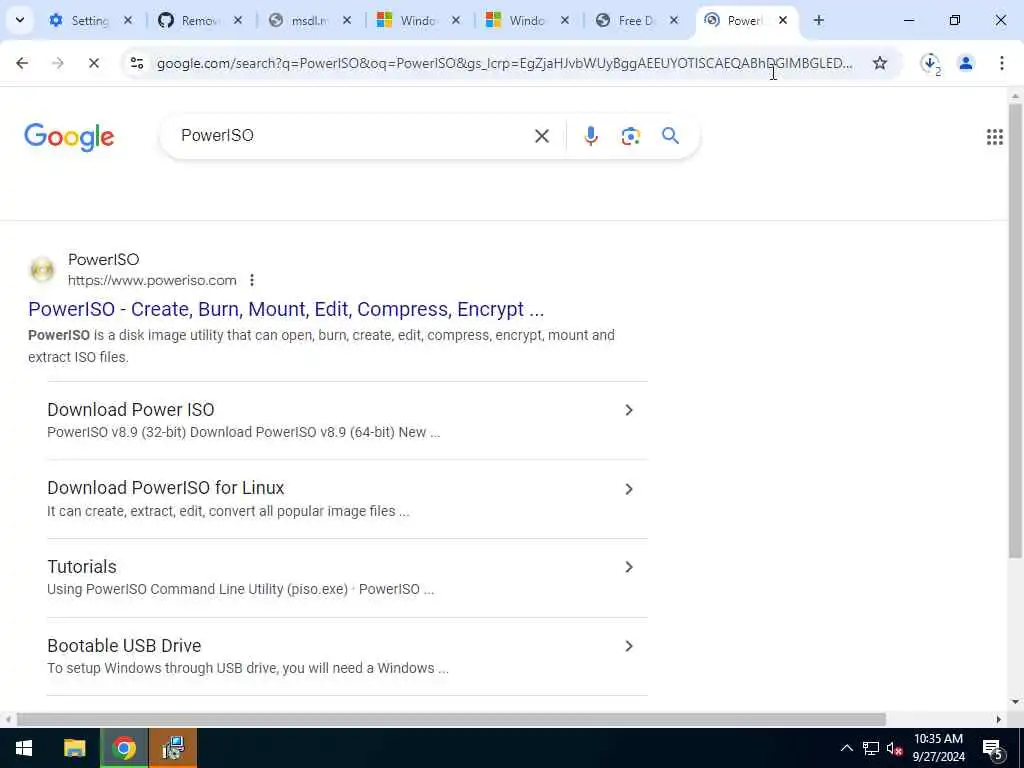The image size is (1024, 768).
Task: Click the blue magnifier search icon
Action: tap(670, 136)
